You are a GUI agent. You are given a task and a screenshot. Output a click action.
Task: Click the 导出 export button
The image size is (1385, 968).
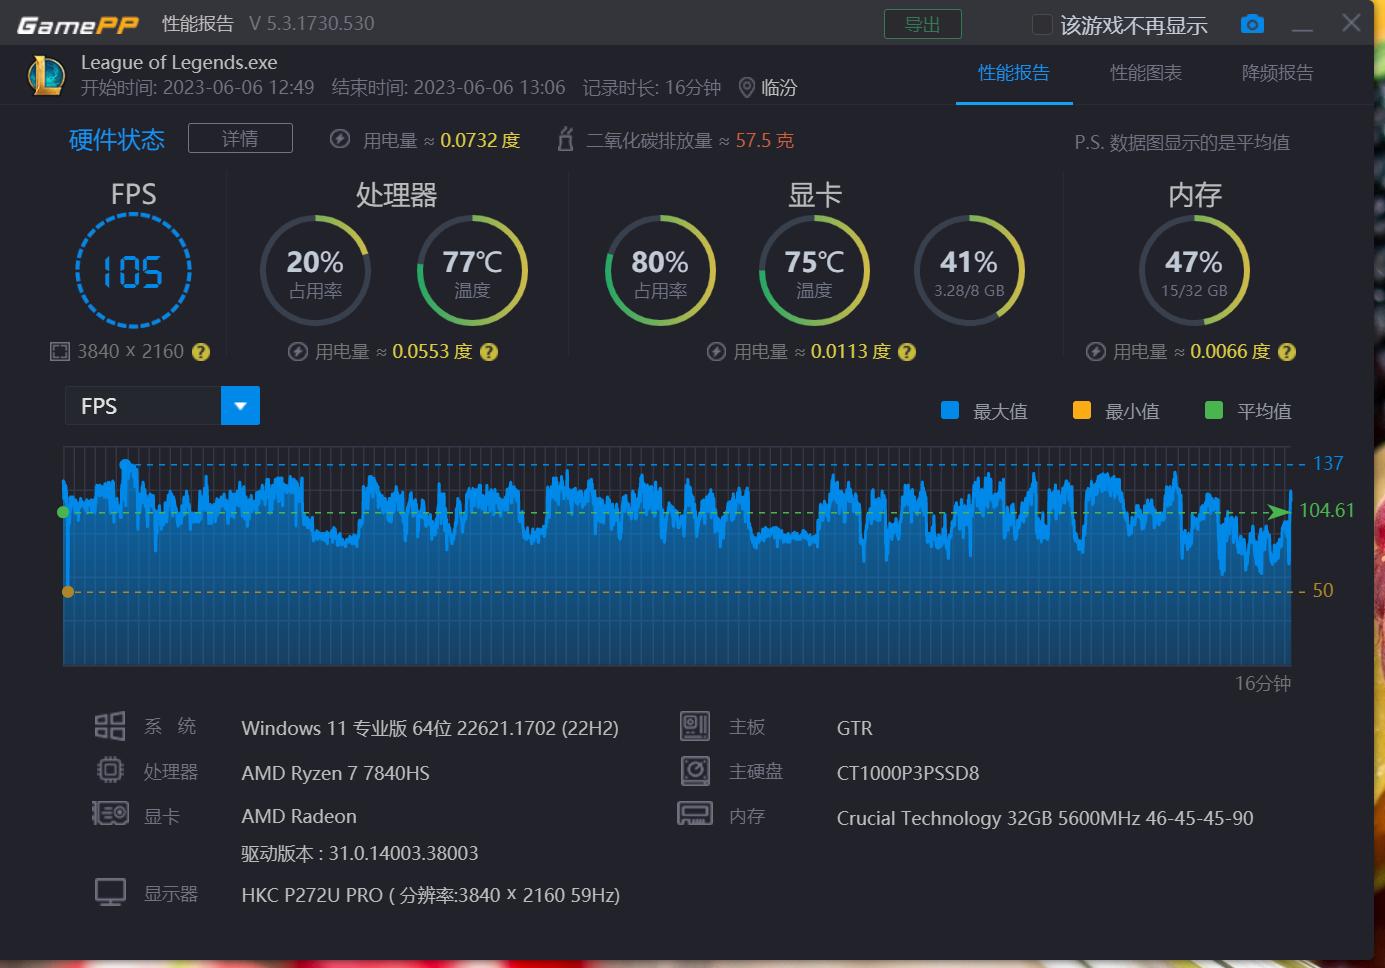(x=922, y=23)
